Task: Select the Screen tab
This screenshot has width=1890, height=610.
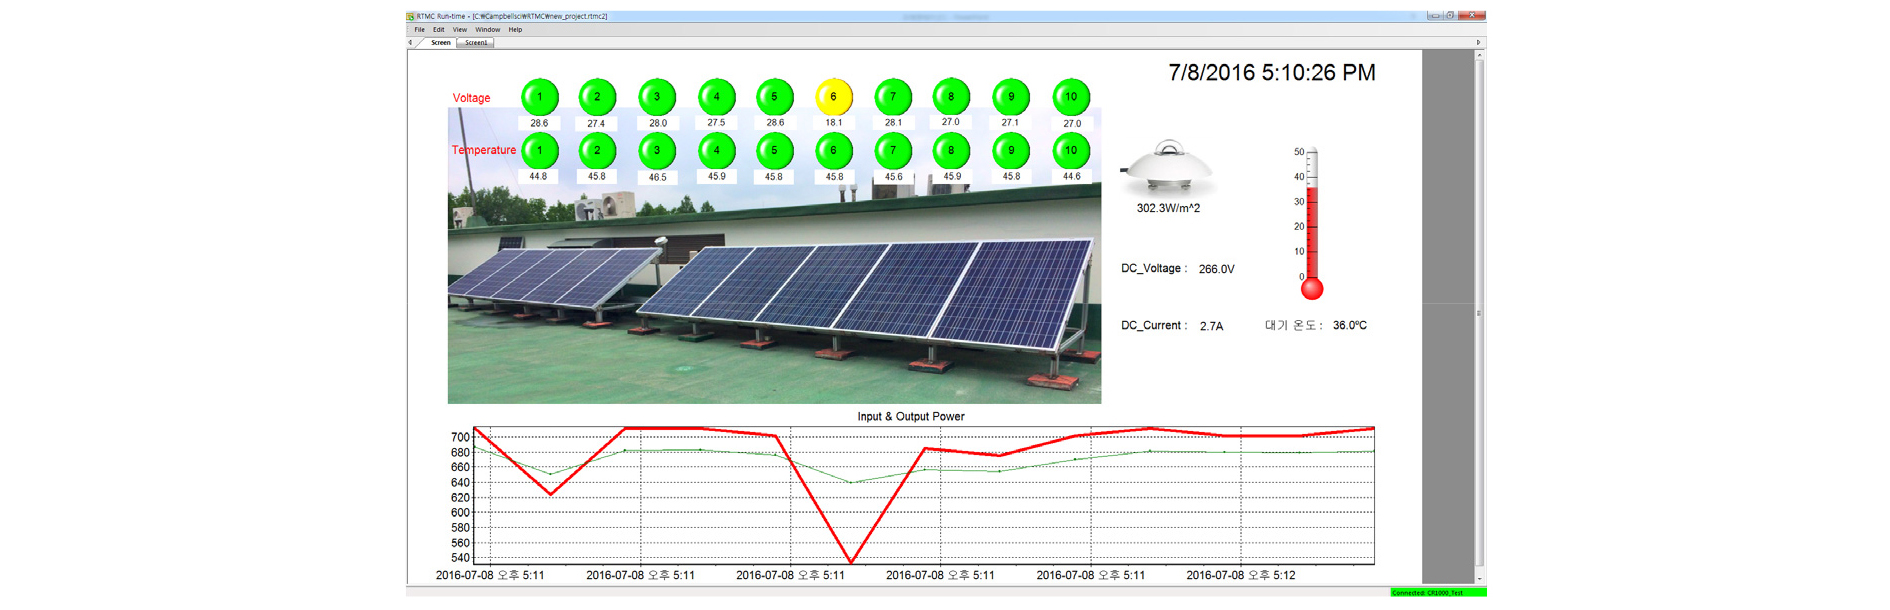Action: coord(440,43)
